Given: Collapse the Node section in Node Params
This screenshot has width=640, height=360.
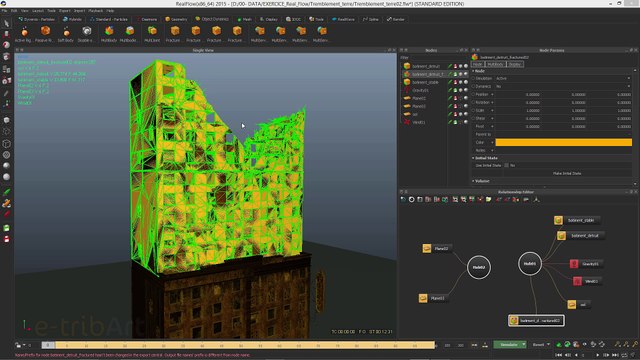Looking at the screenshot, I should coord(473,71).
